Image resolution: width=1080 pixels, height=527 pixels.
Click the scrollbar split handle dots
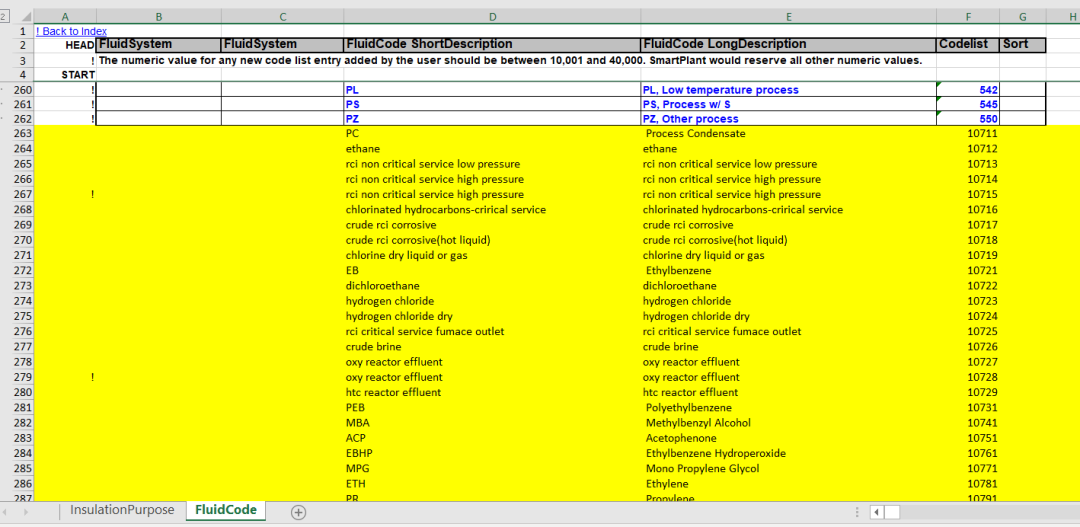(857, 512)
